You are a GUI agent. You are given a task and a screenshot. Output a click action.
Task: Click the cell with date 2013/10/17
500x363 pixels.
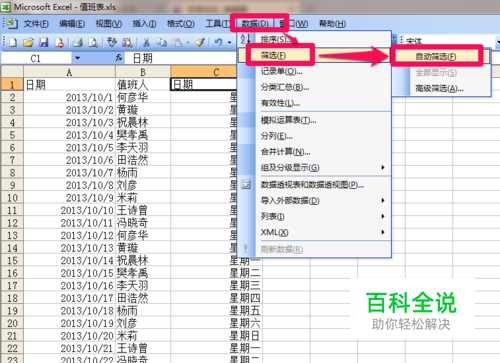pos(69,298)
